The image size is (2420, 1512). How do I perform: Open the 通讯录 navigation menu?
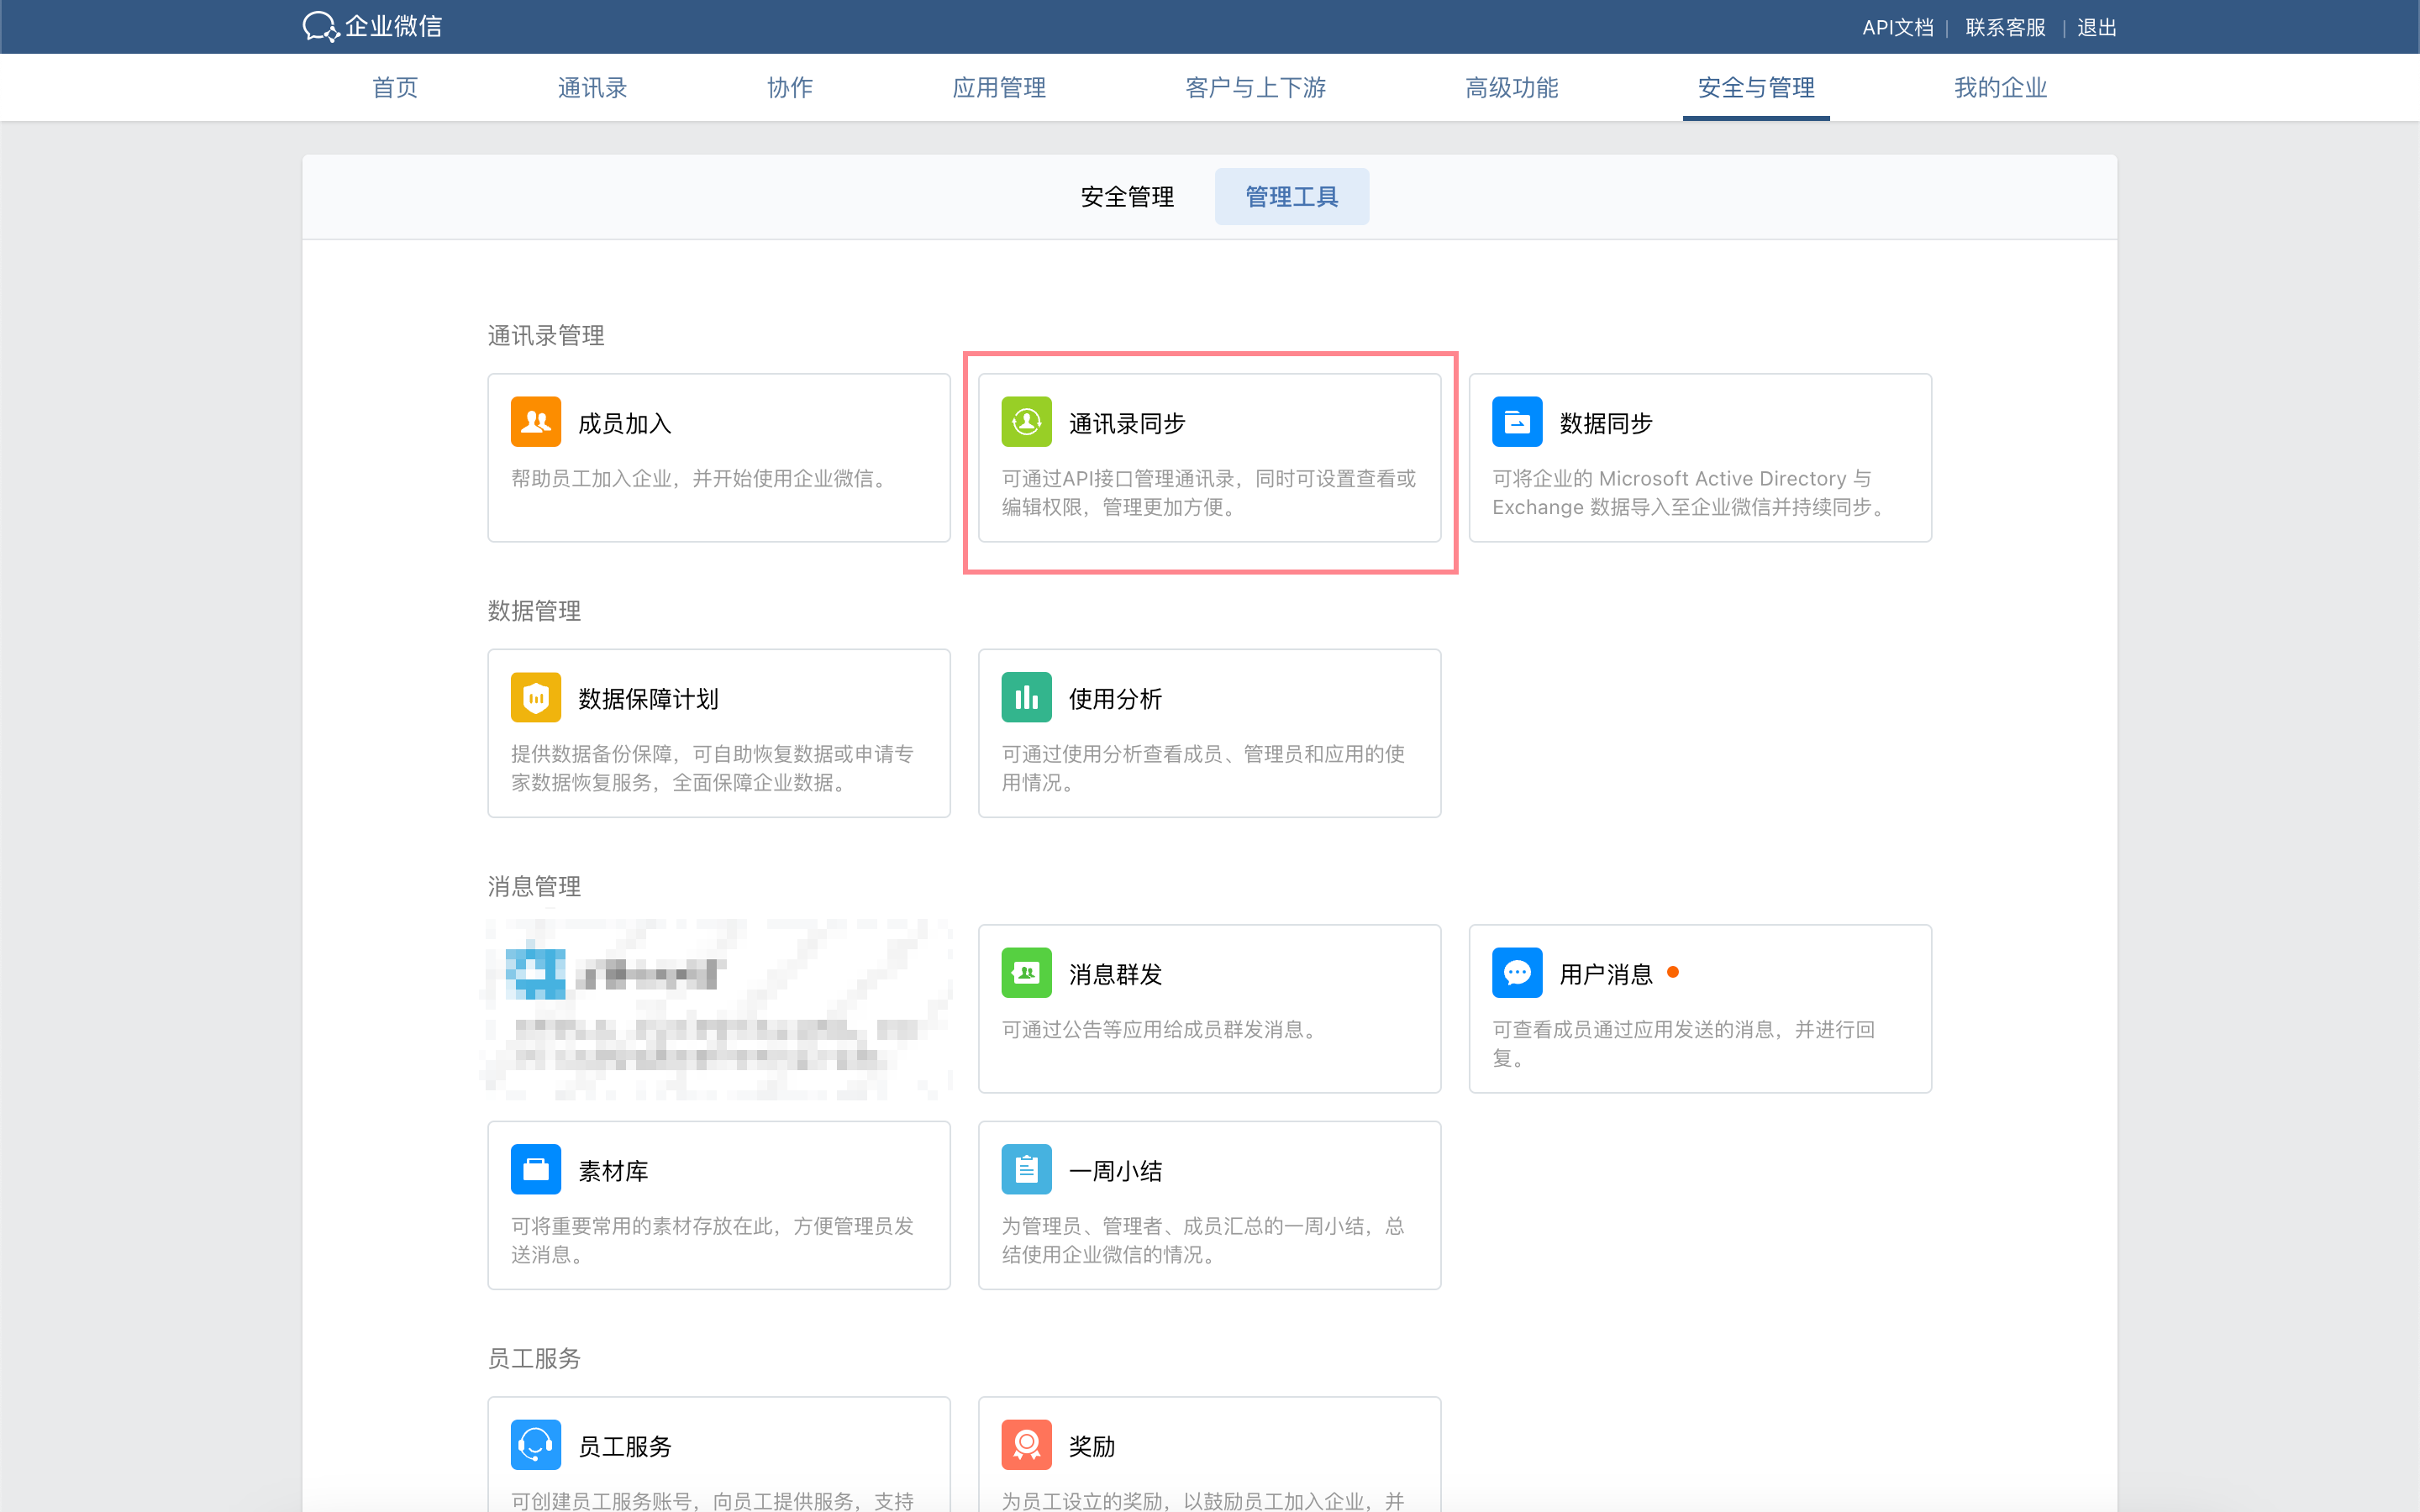tap(592, 88)
